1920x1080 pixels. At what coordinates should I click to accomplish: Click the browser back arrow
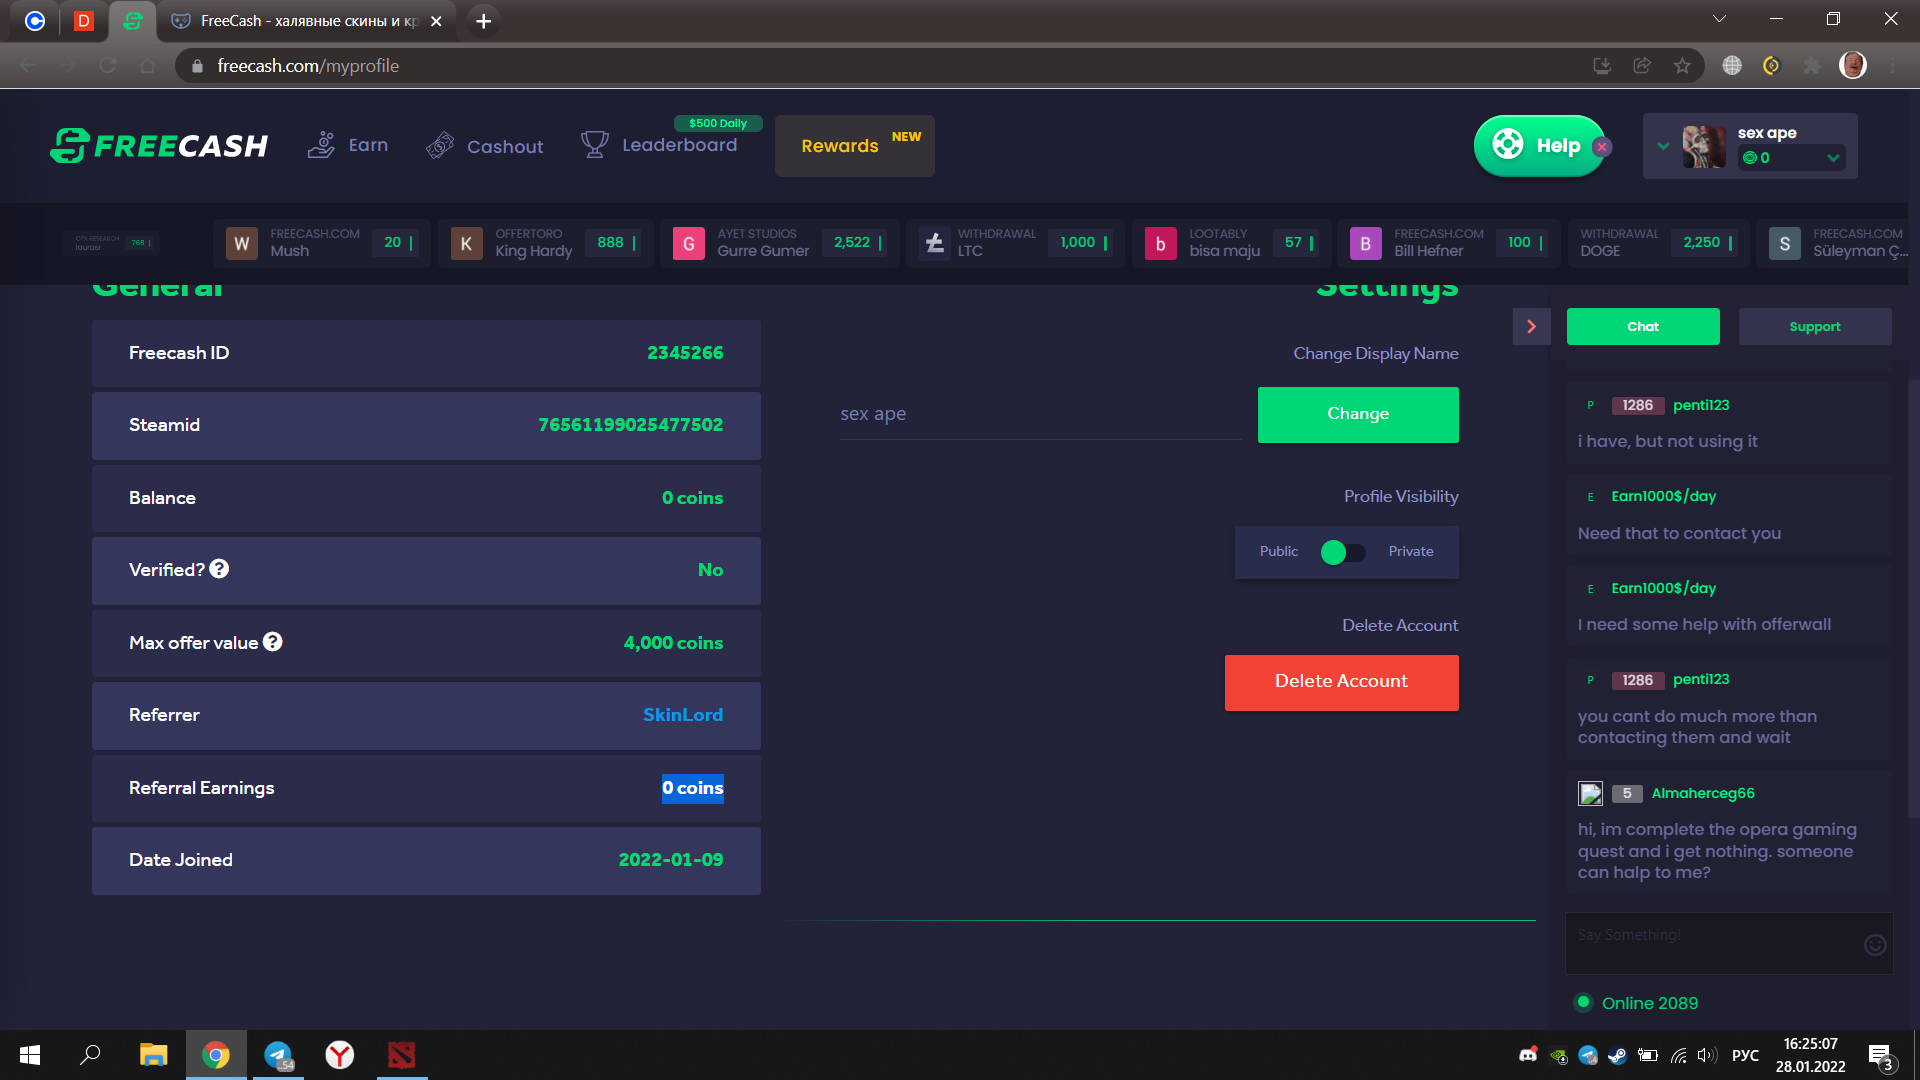coord(27,66)
